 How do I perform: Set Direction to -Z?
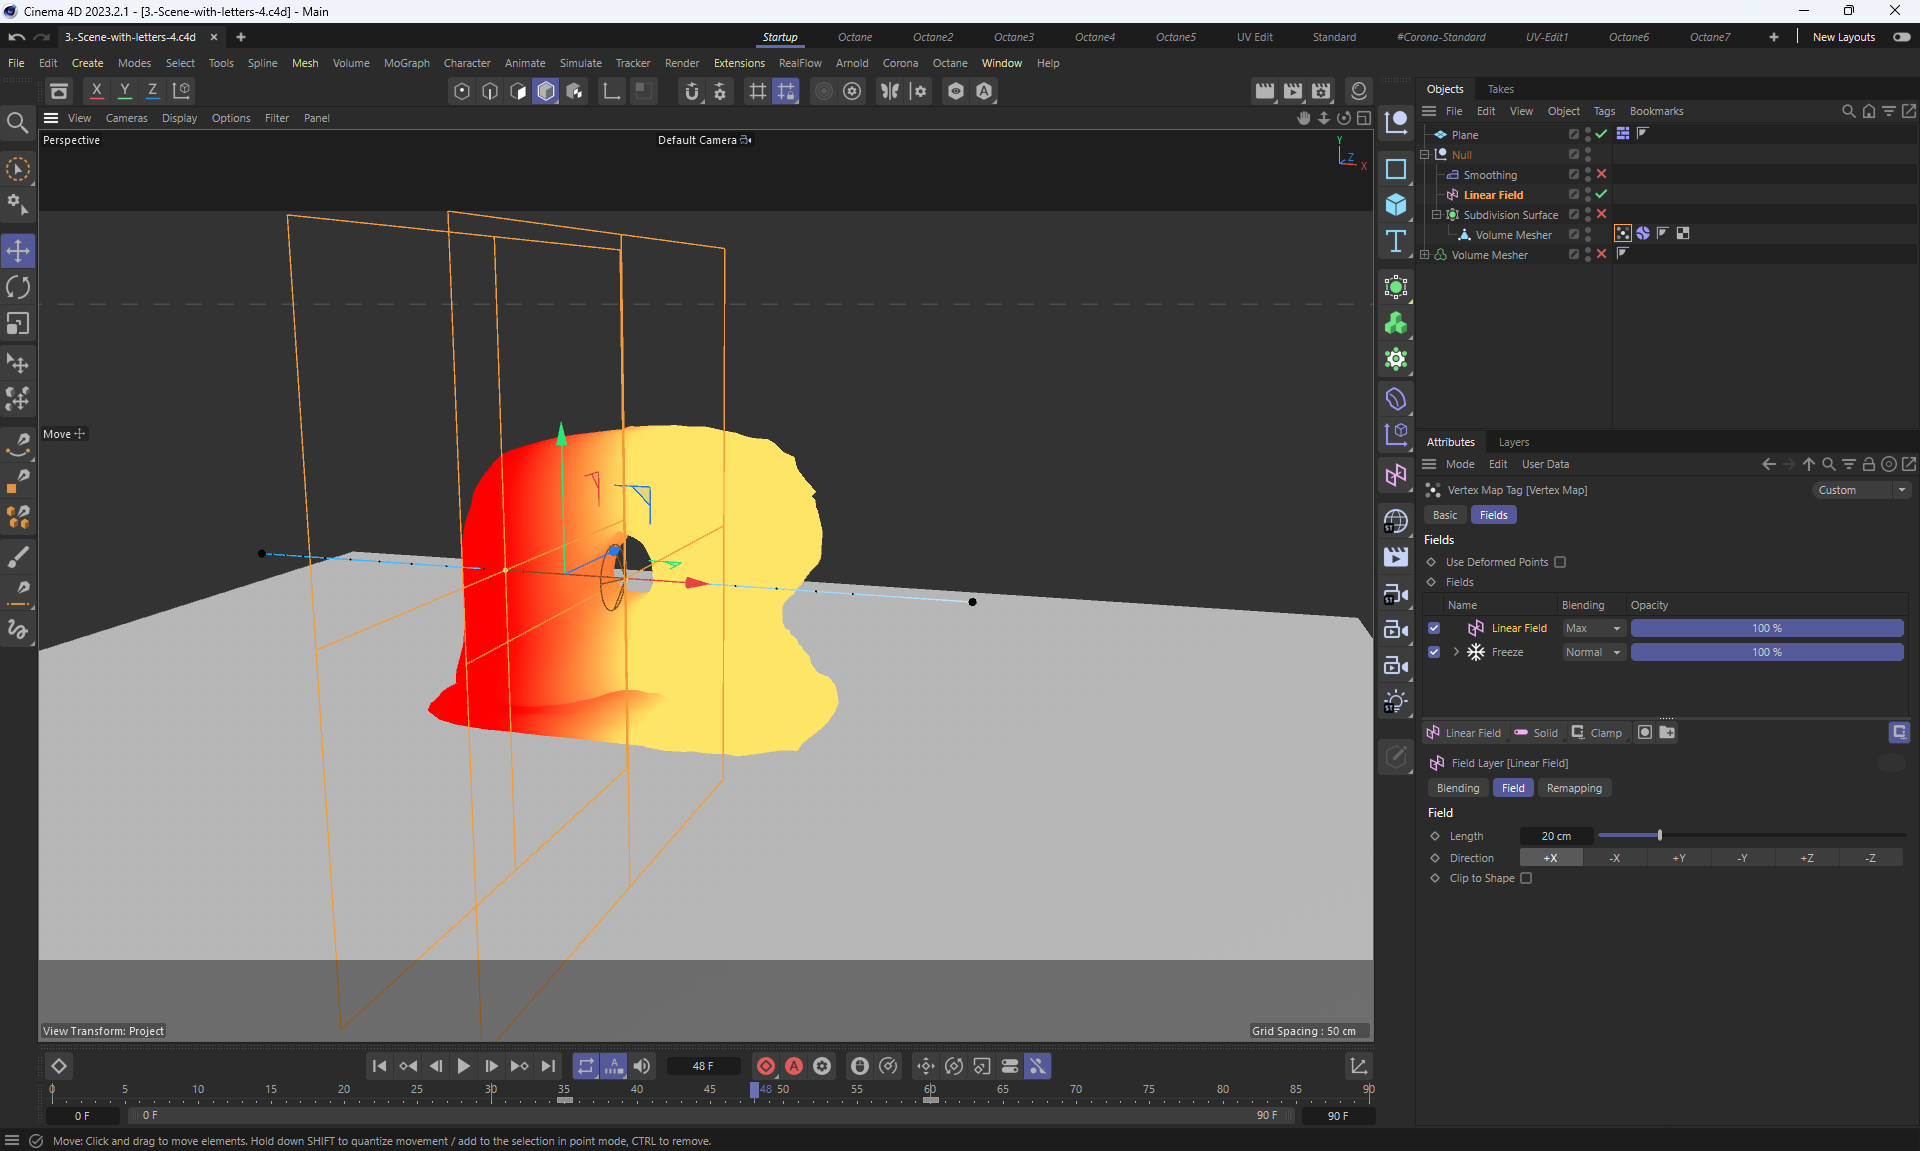coord(1870,858)
